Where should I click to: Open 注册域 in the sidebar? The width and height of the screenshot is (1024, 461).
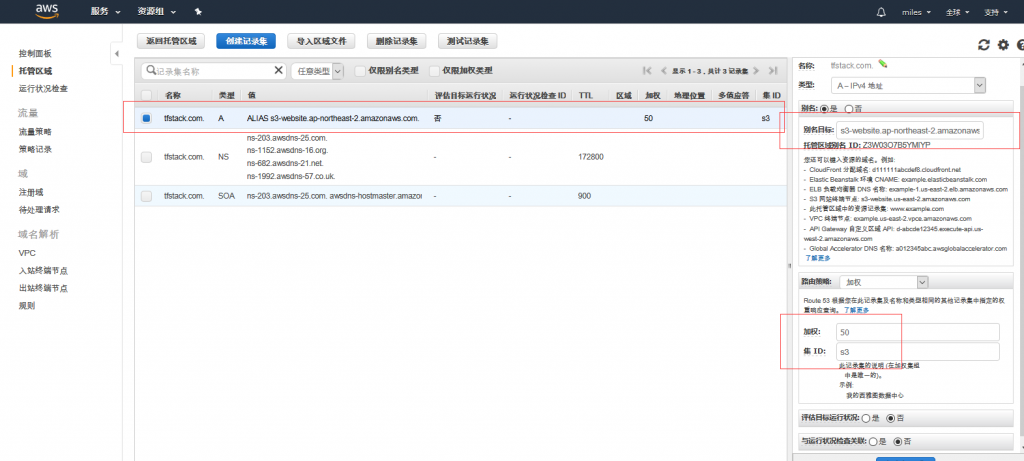point(31,192)
